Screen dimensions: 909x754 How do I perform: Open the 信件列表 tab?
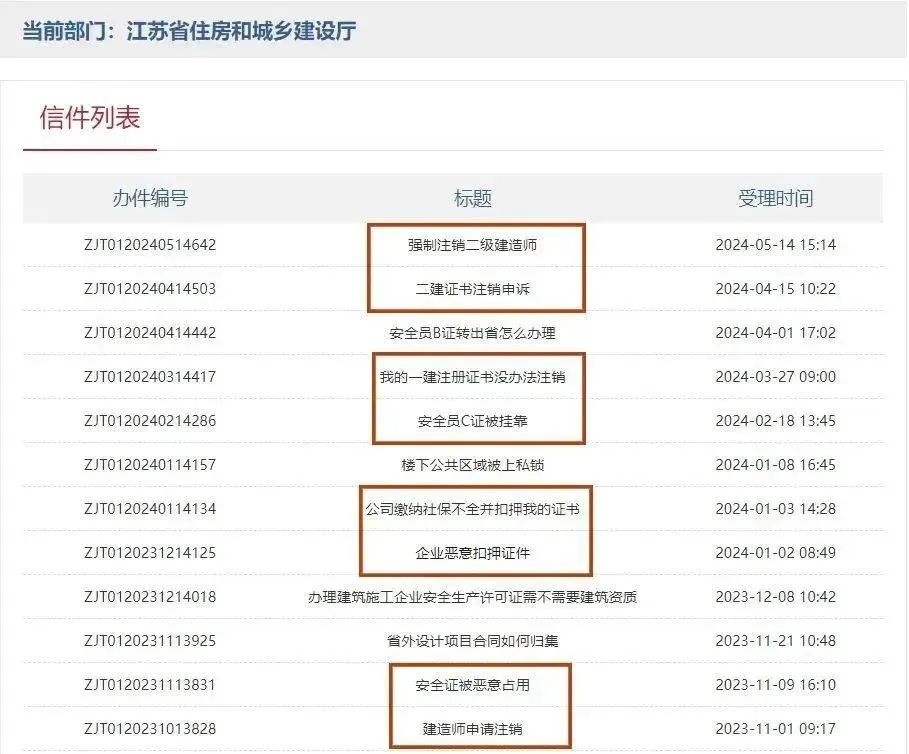coord(90,118)
